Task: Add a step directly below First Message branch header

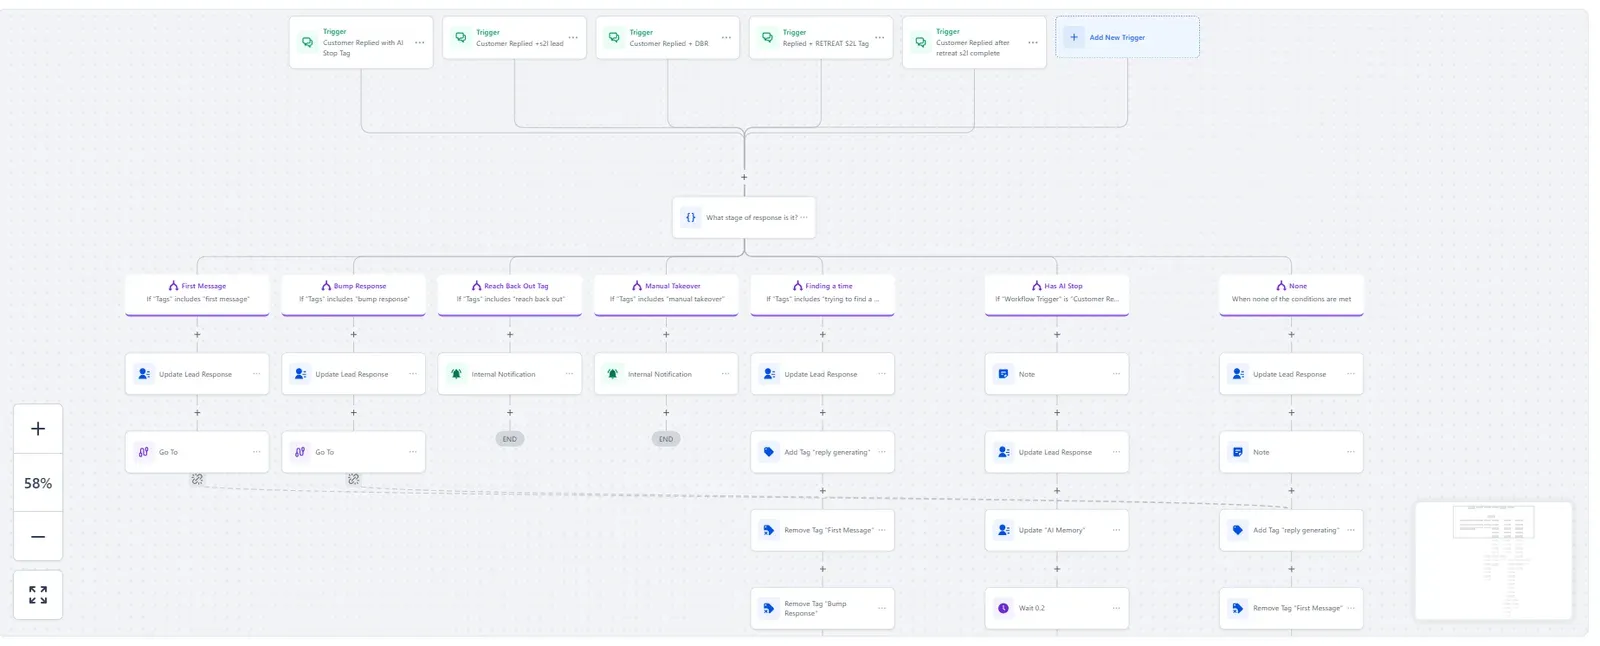Action: pos(197,334)
